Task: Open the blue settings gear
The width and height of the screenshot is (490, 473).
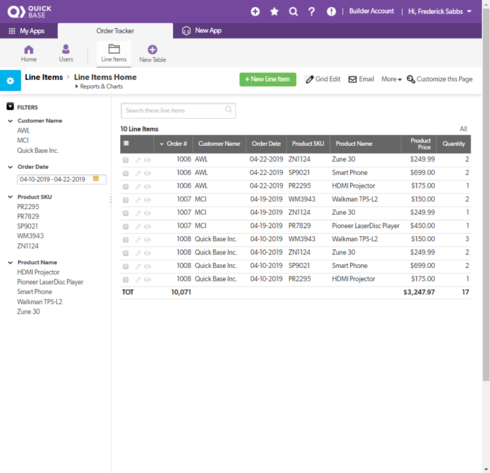Action: pos(10,80)
